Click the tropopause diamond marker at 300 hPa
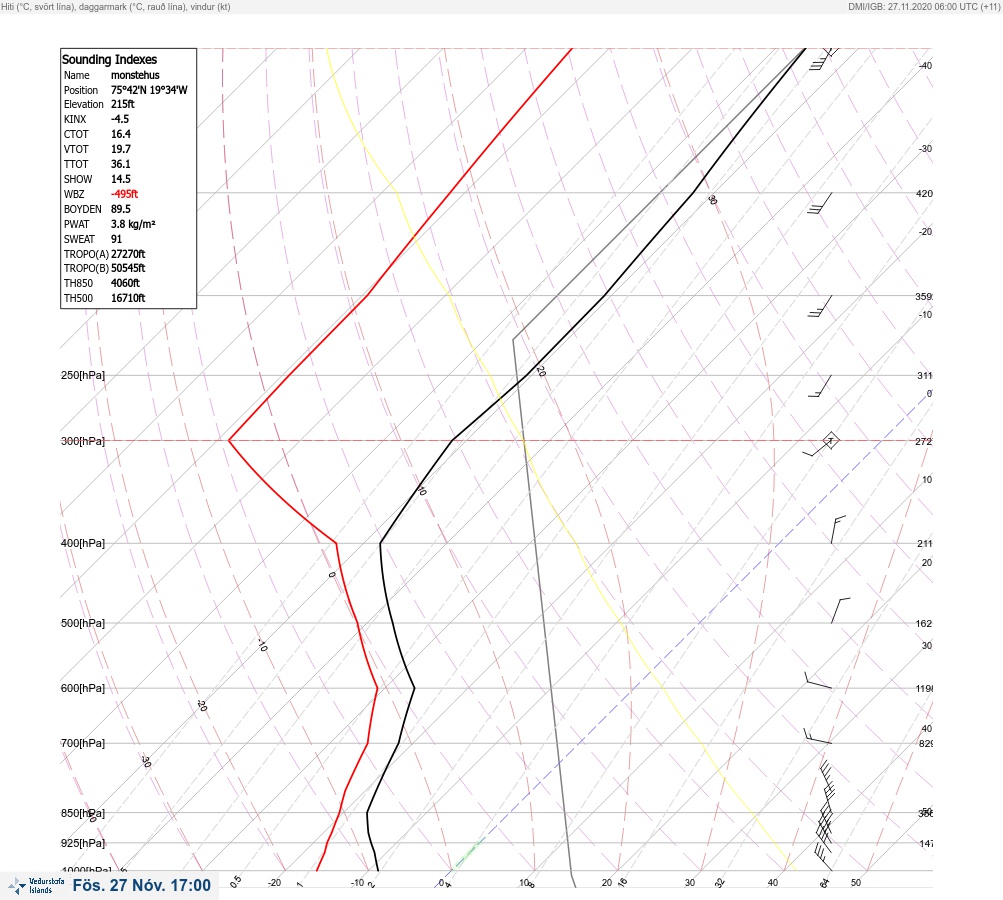Screen dimensions: 1003x900 (x=830, y=440)
